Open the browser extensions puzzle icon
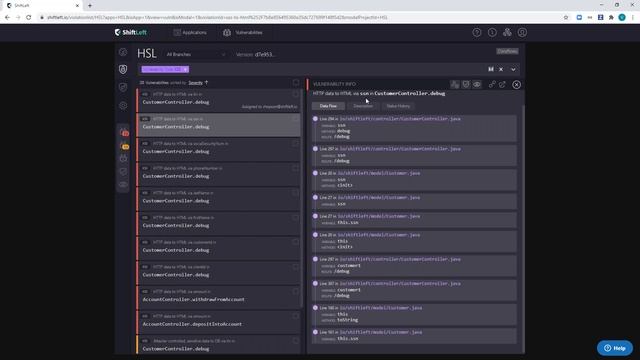Image resolution: width=640 pixels, height=360 pixels. tap(611, 18)
